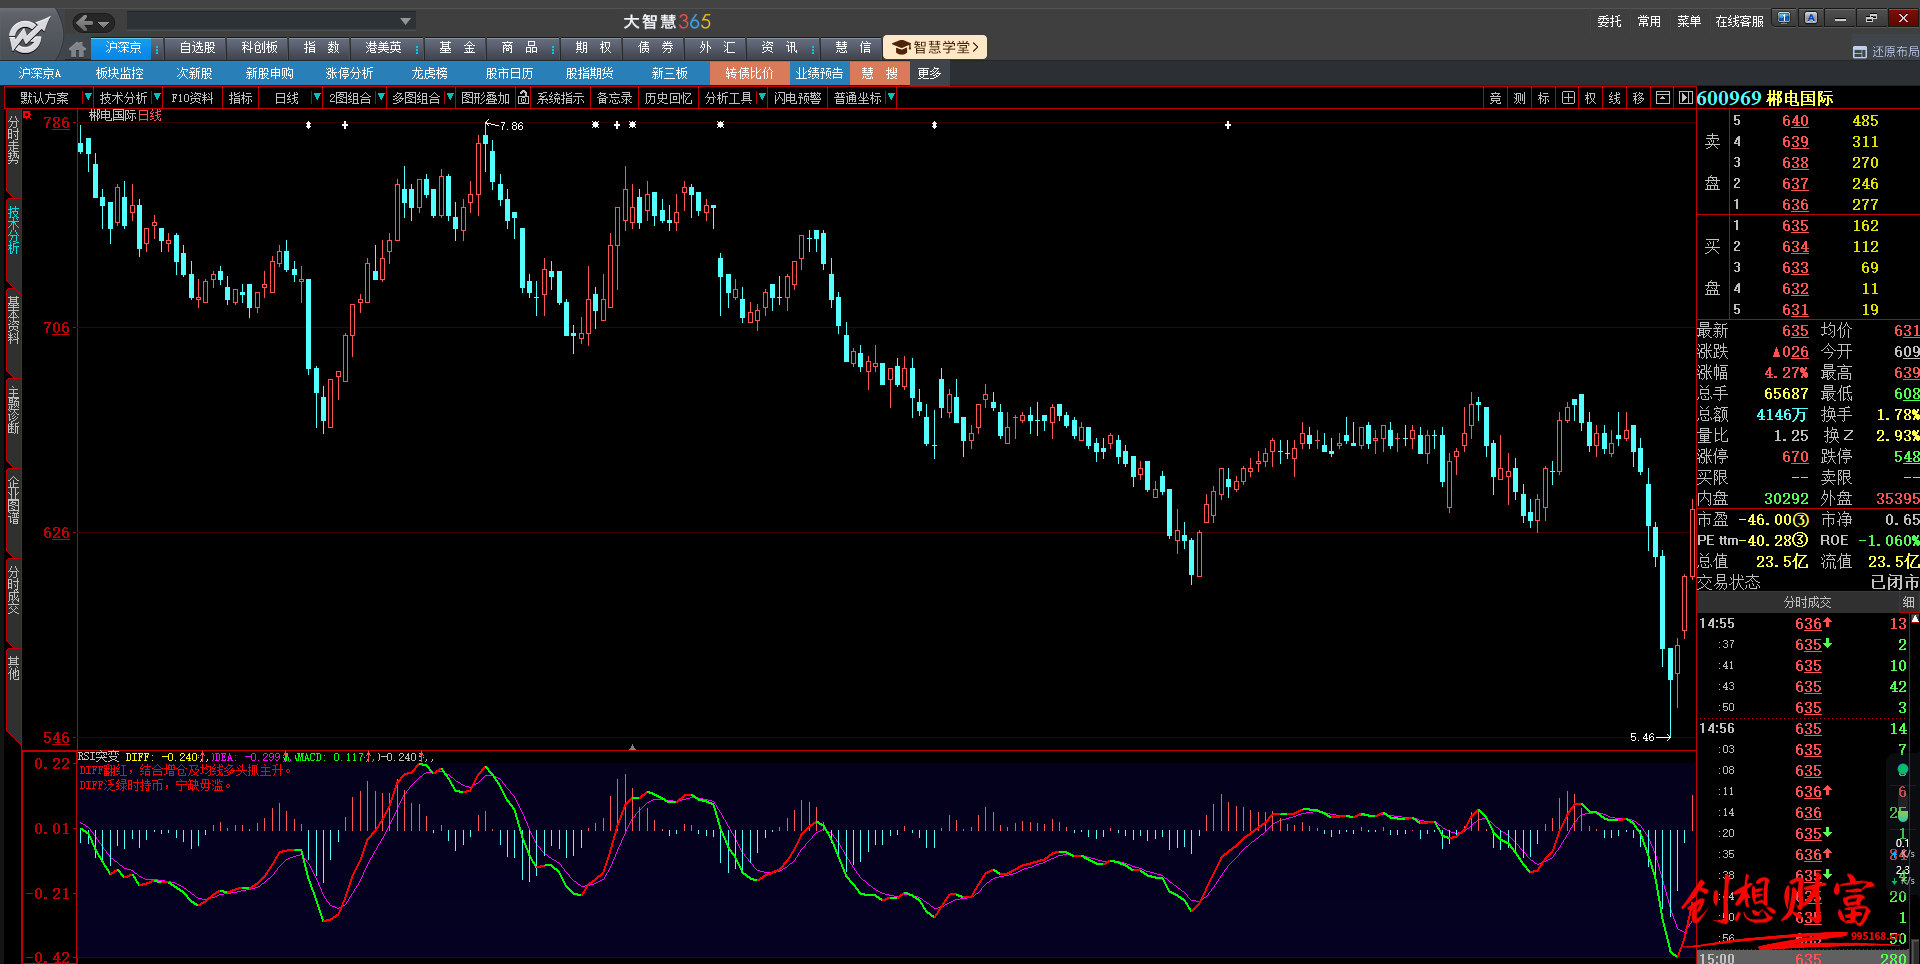Click the 更多 button
The image size is (1920, 964).
coord(929,73)
